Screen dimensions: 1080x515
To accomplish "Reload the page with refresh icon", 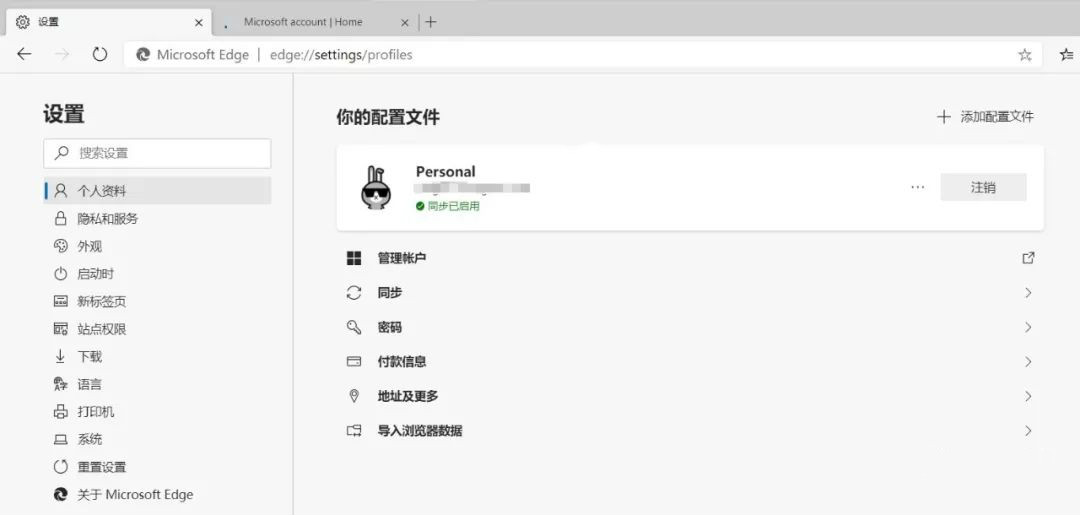I will [x=100, y=54].
